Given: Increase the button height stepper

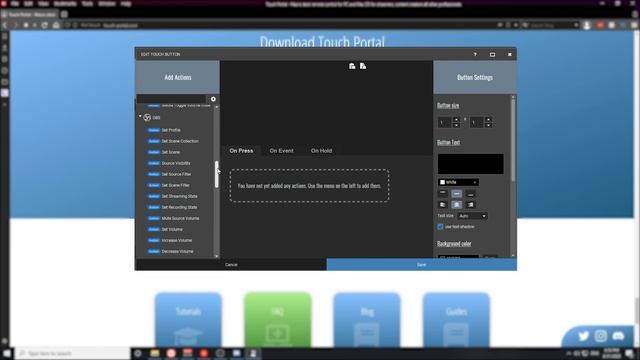Looking at the screenshot, I should 488,120.
